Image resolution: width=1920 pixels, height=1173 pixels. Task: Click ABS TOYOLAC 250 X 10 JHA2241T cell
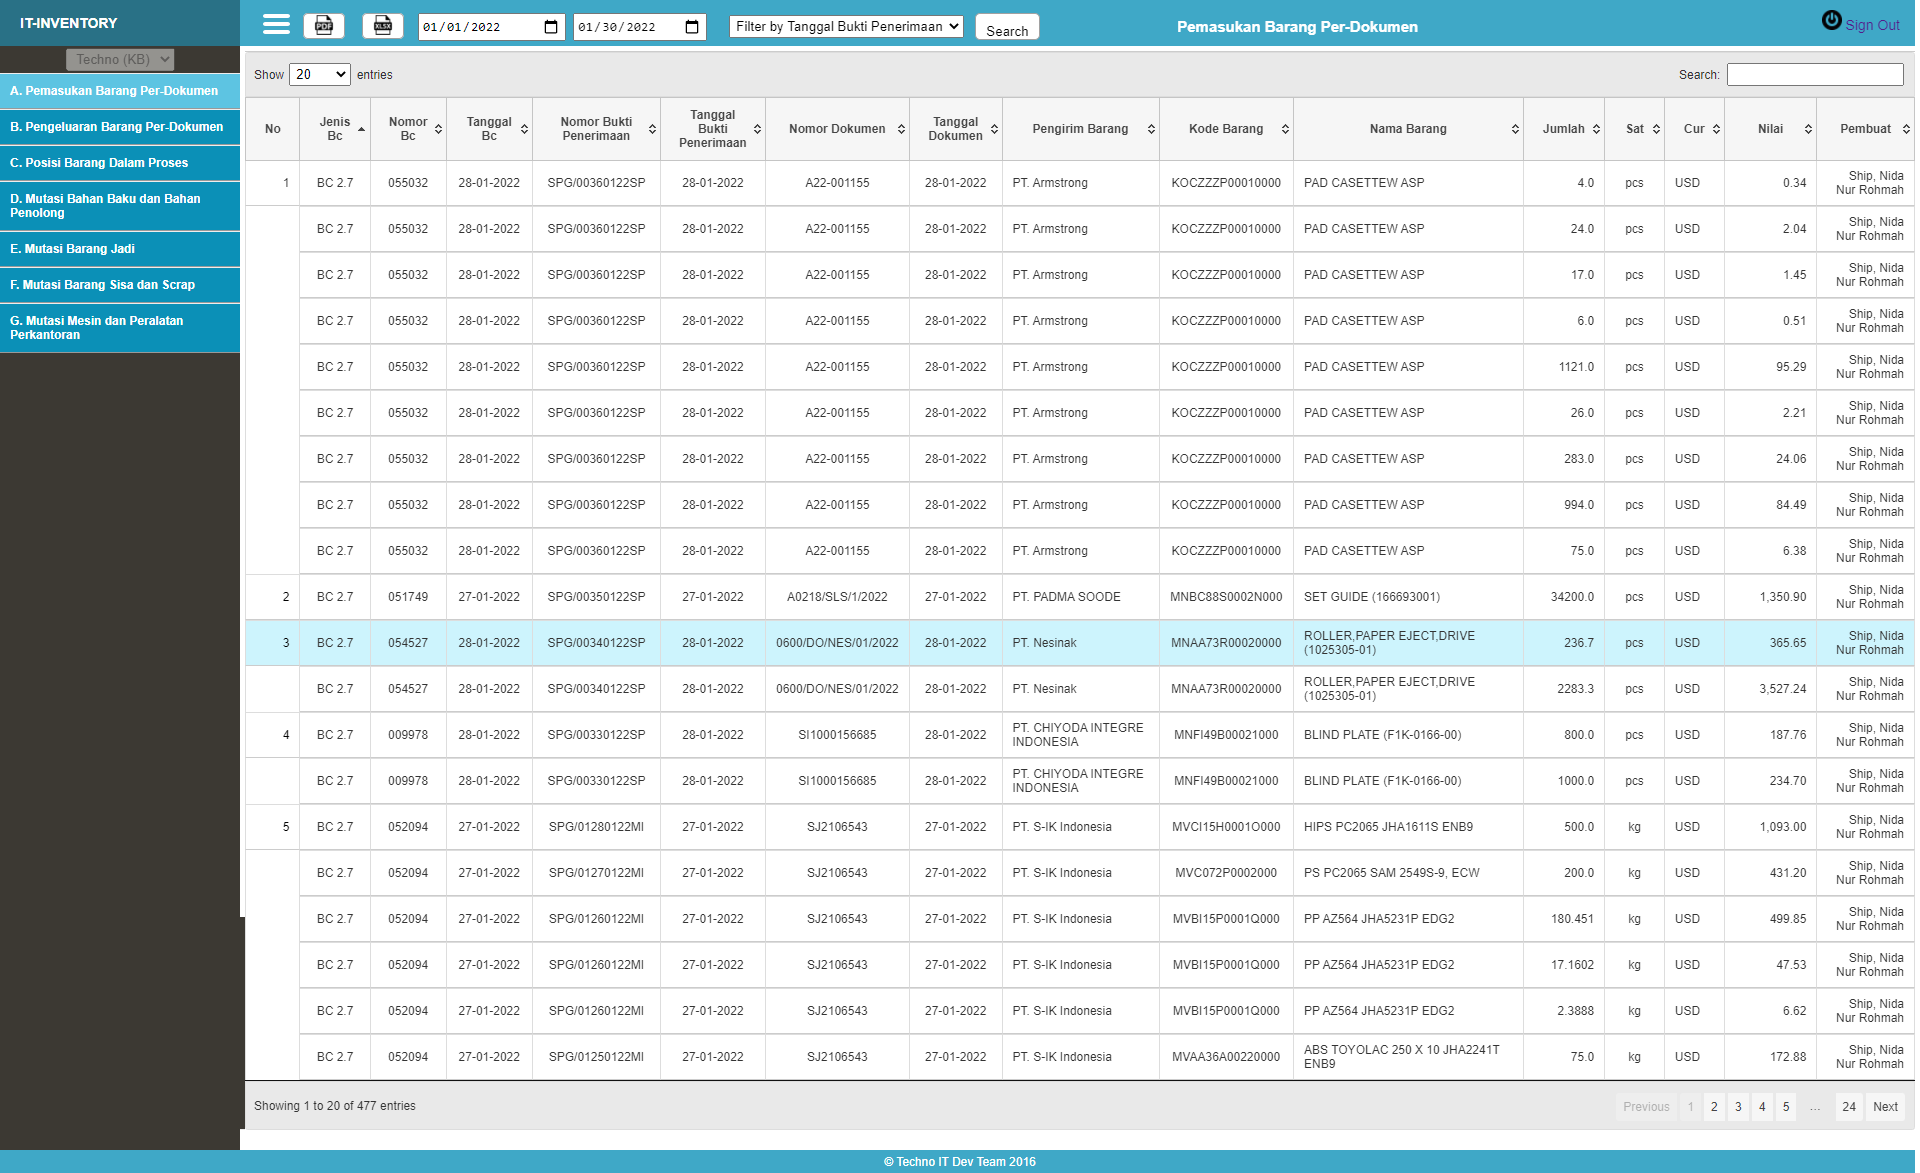pos(1408,1057)
